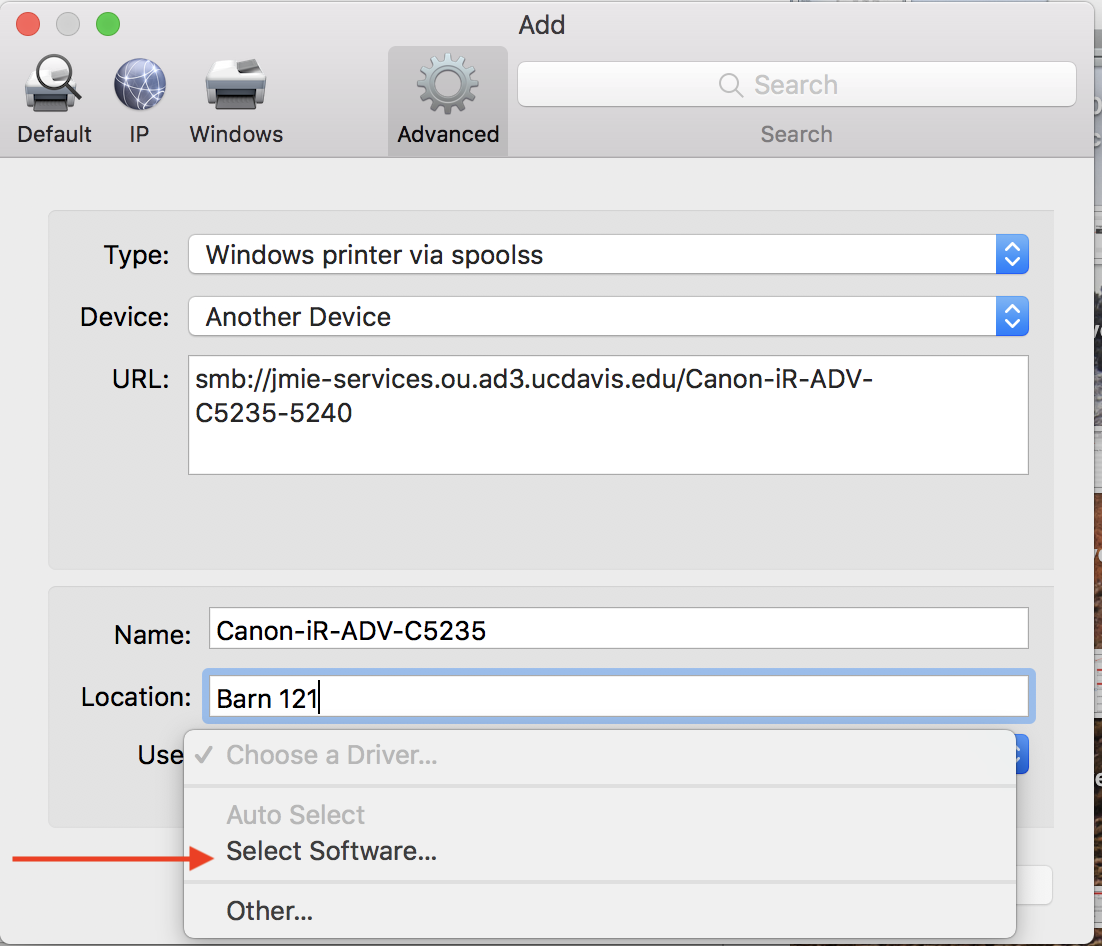
Task: Click the 'URL:' label text
Action: coord(141,380)
